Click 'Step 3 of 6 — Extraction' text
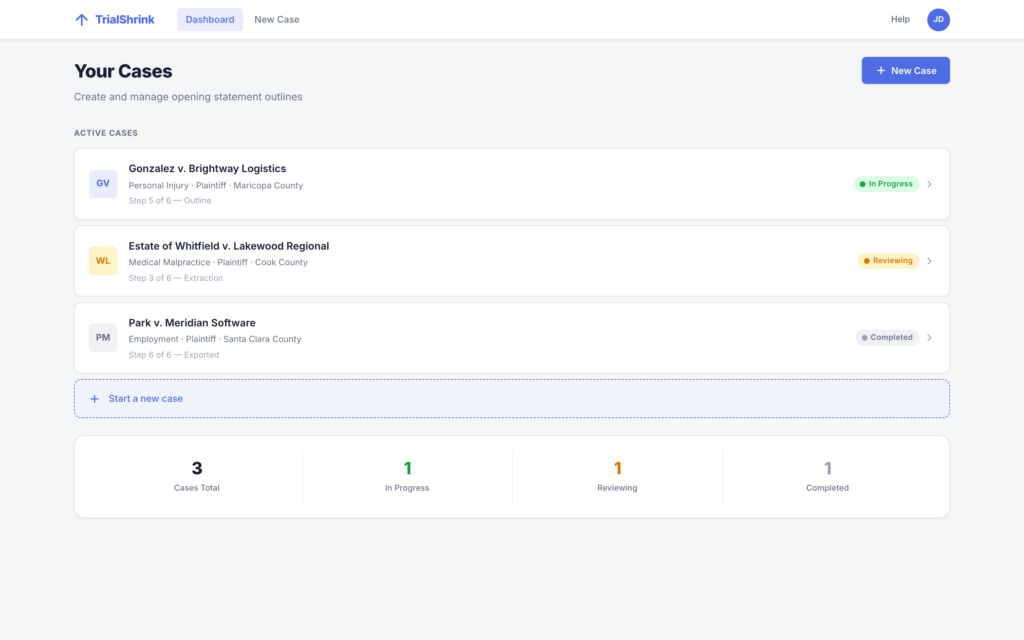The width and height of the screenshot is (1024, 640). (176, 278)
